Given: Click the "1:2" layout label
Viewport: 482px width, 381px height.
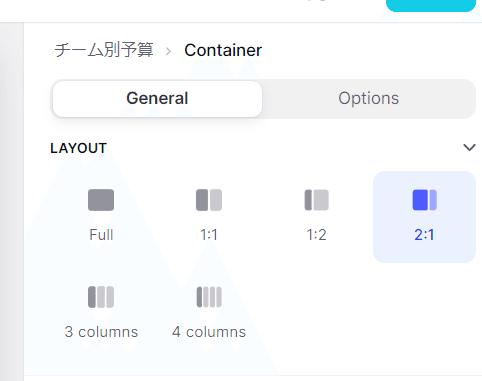Looking at the screenshot, I should coord(317,235).
